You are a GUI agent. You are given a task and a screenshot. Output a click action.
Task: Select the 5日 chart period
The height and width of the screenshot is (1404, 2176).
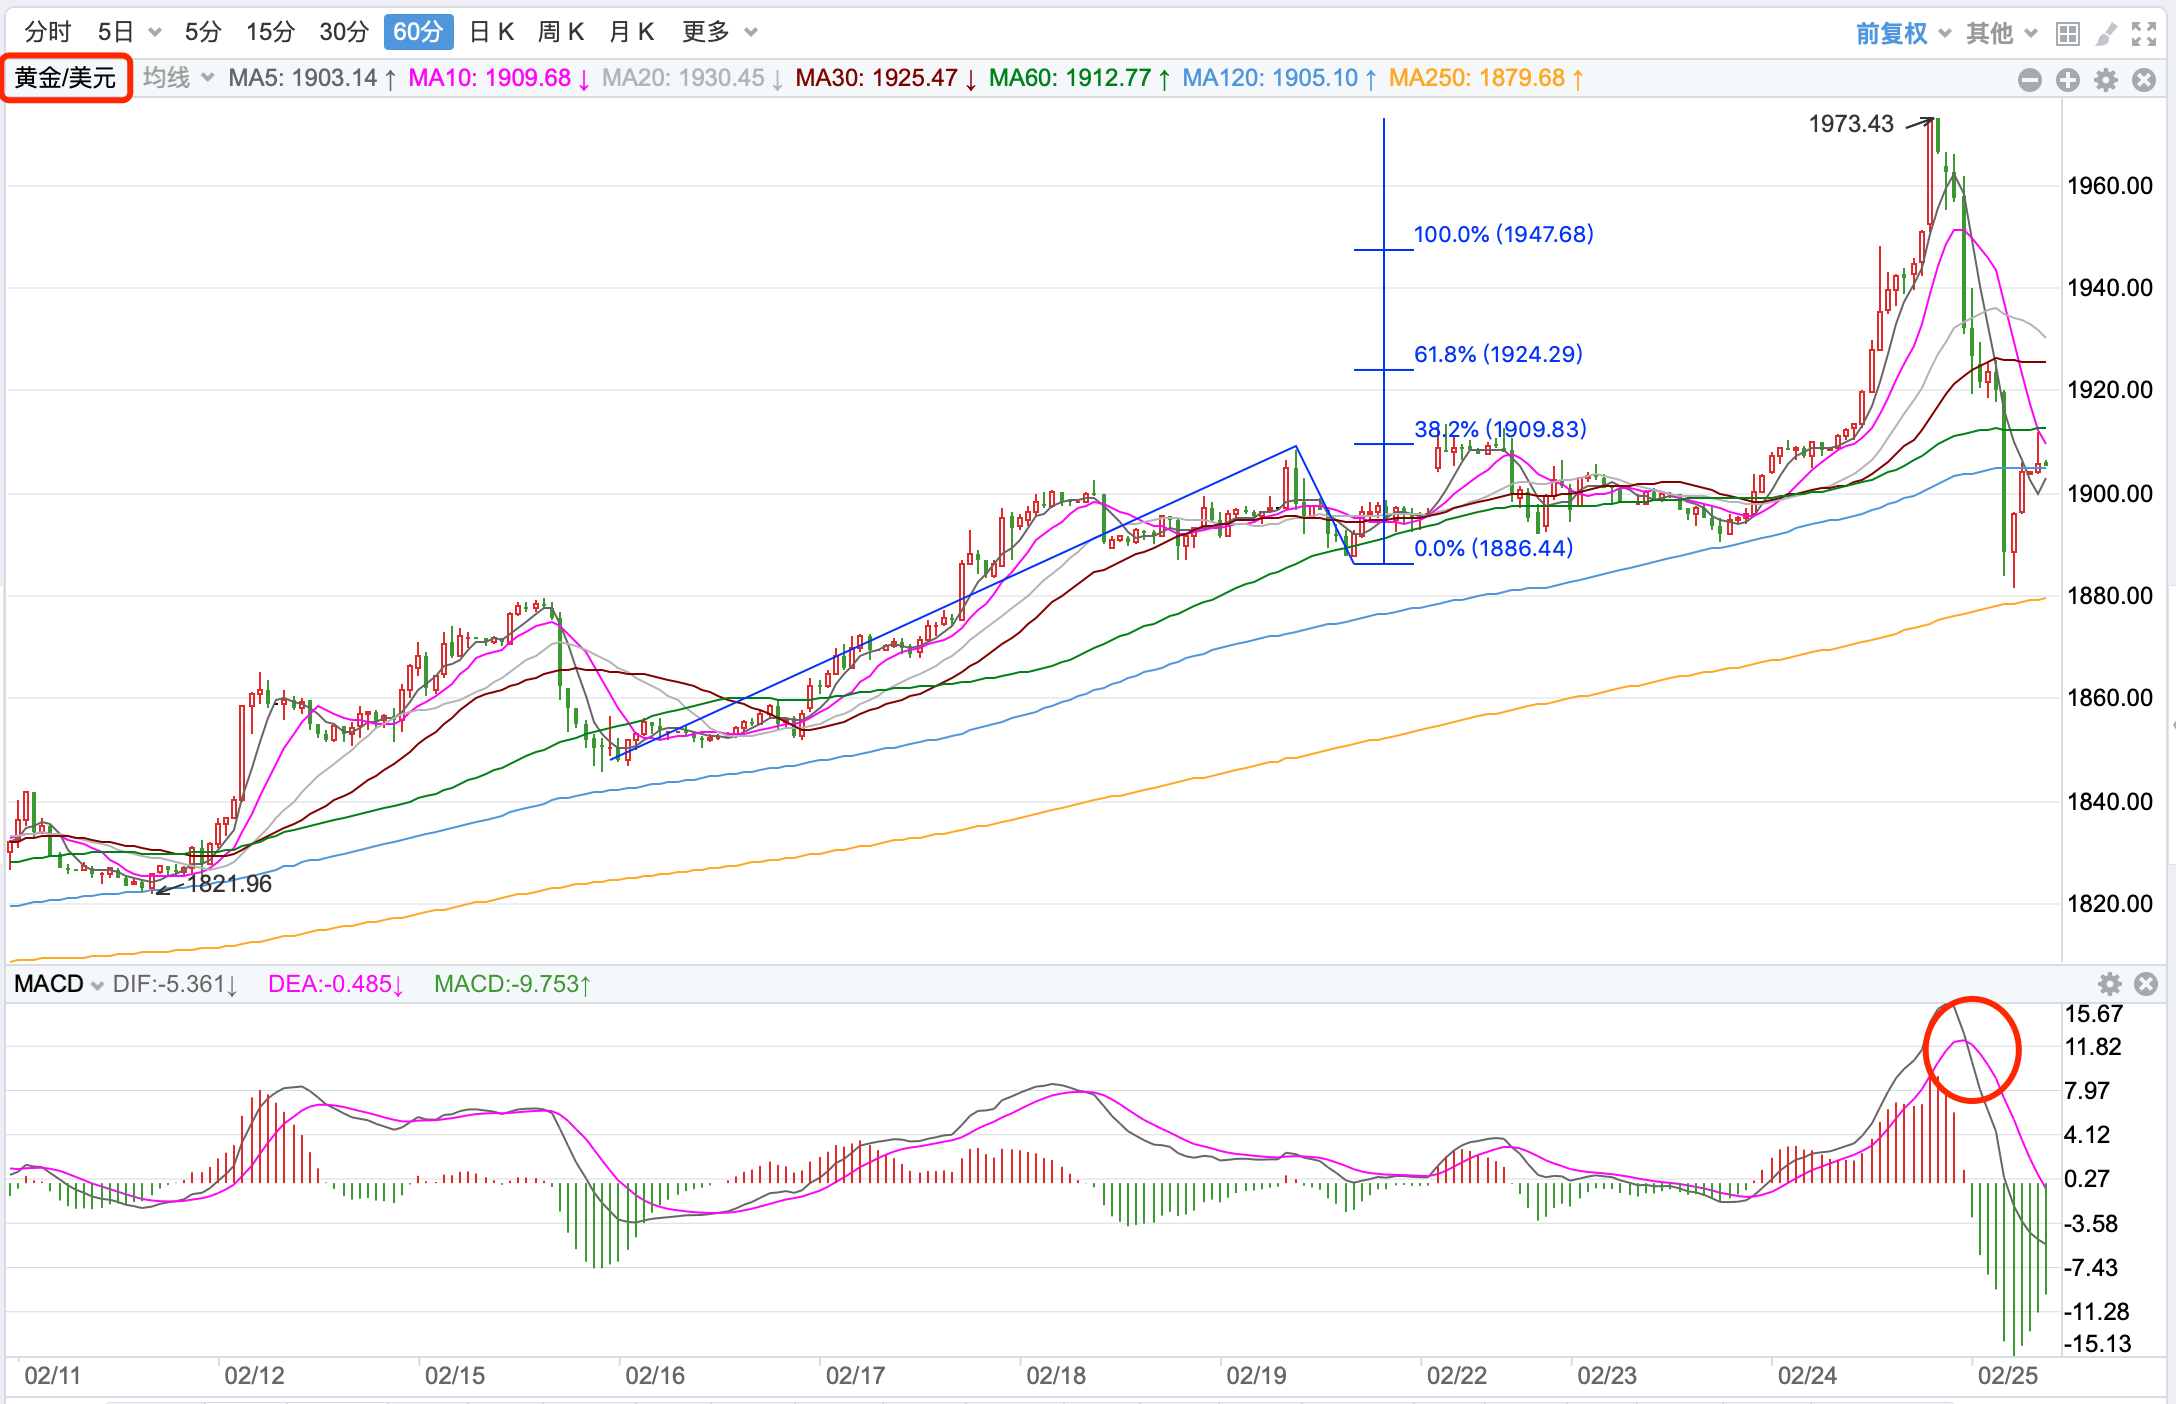click(116, 32)
